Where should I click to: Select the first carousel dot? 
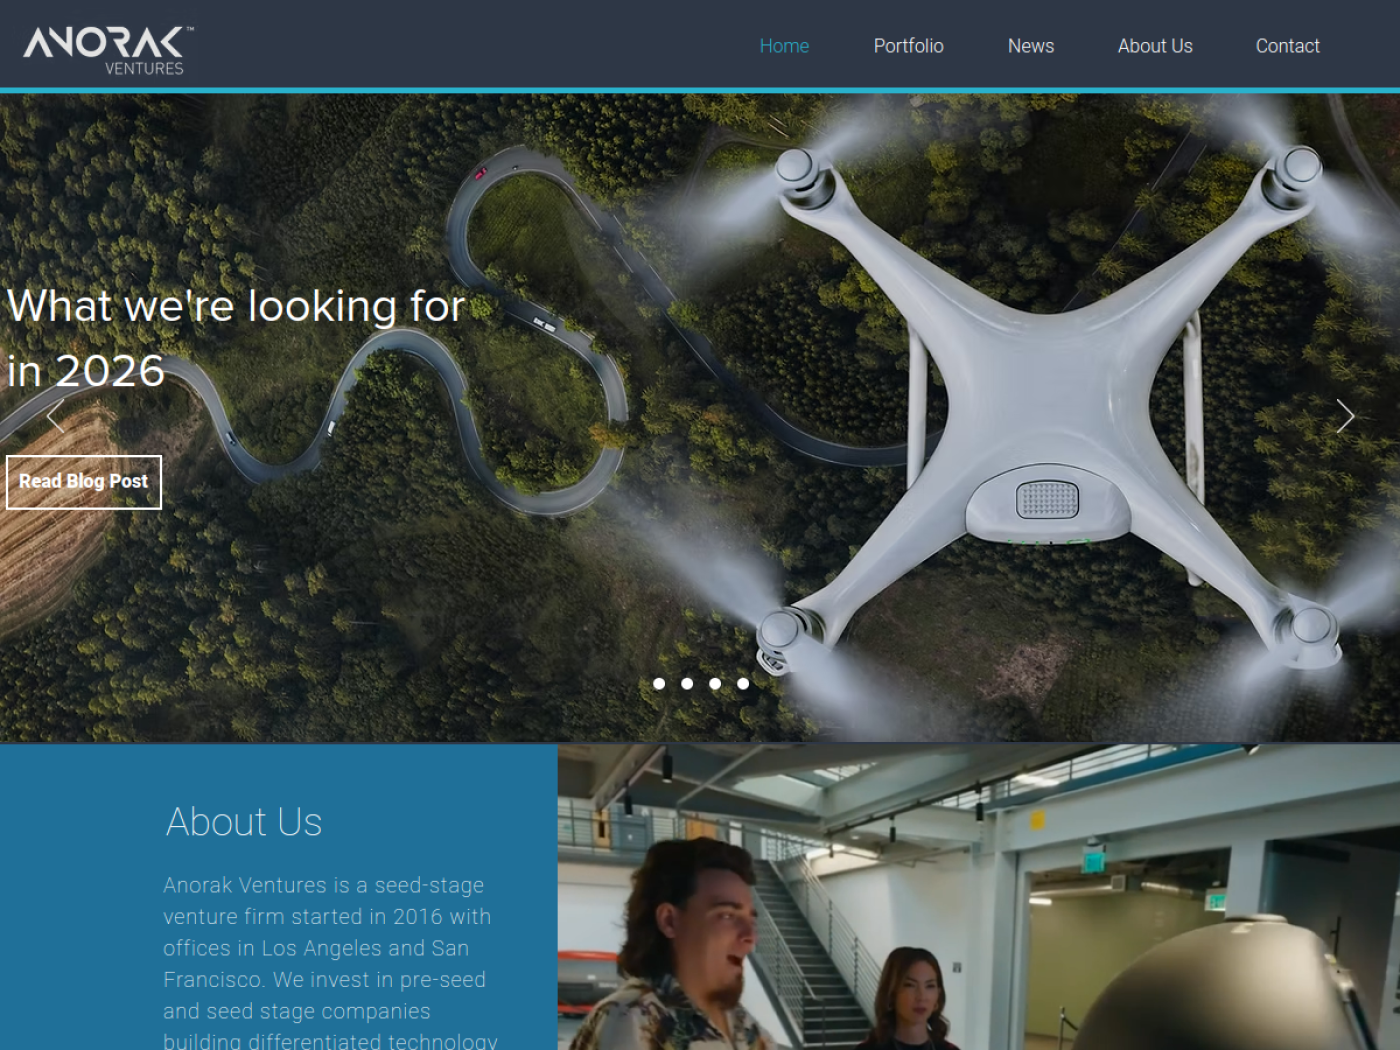click(659, 684)
